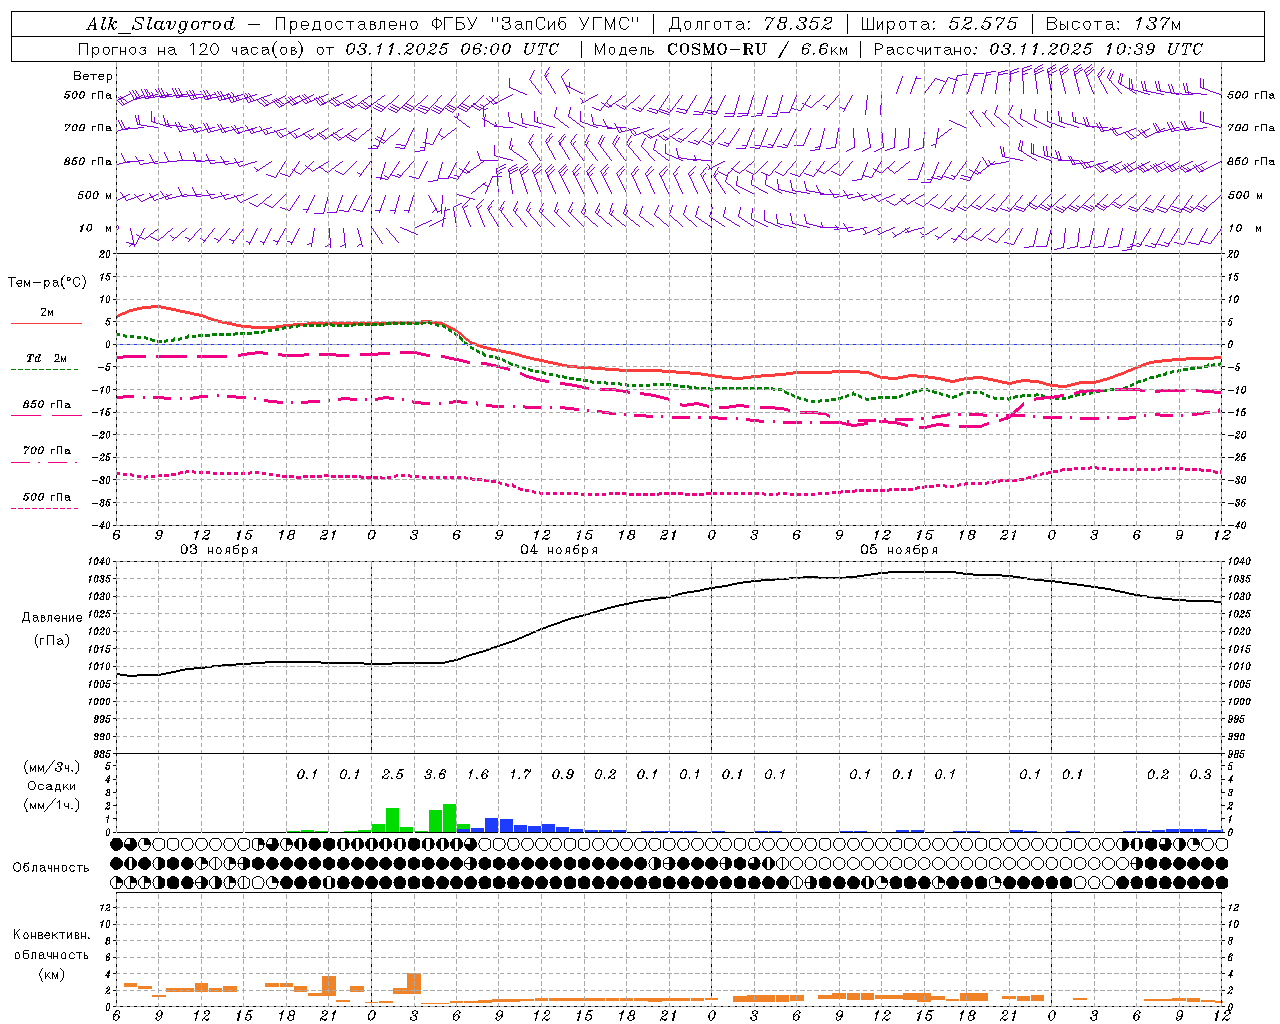This screenshot has width=1280, height=1024.
Task: Click the 0.9 precipitation total value
Action: (x=563, y=774)
